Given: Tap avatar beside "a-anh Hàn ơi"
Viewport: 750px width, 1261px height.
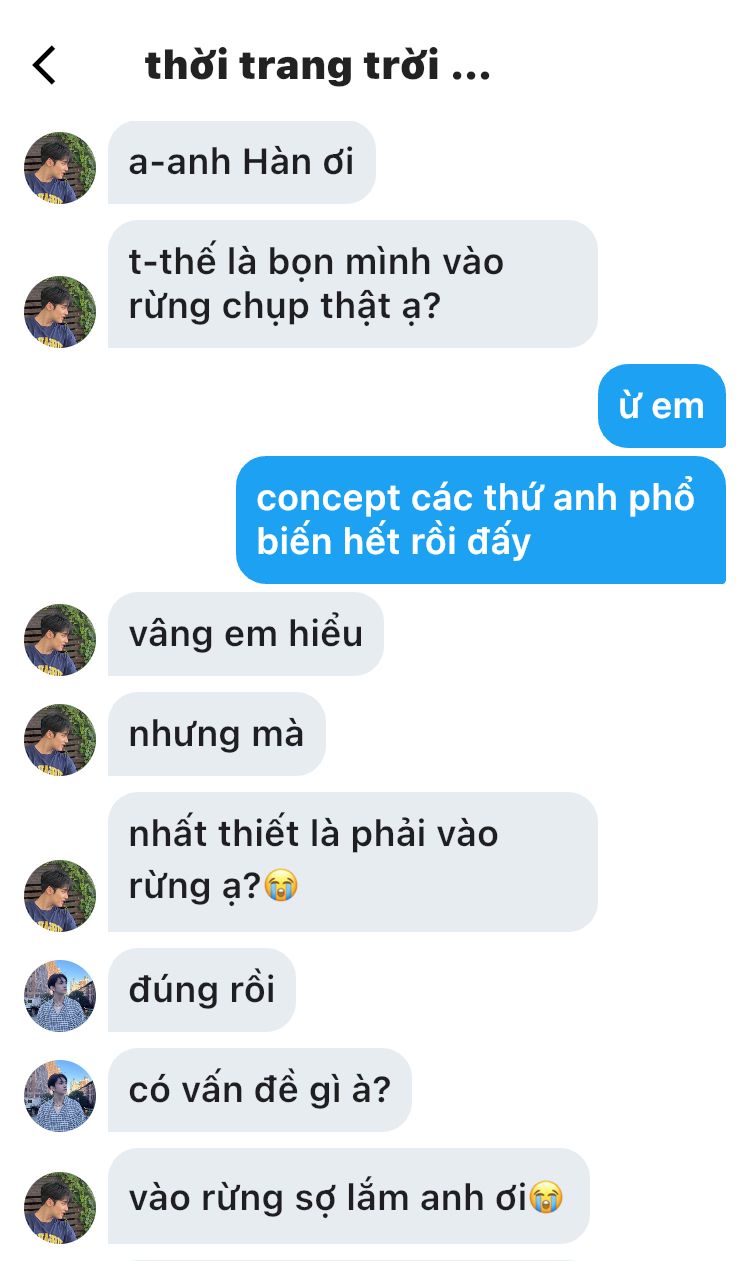Looking at the screenshot, I should (60, 168).
